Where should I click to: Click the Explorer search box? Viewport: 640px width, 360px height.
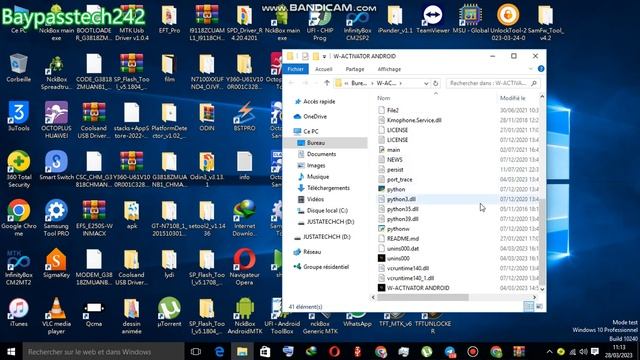click(493, 83)
